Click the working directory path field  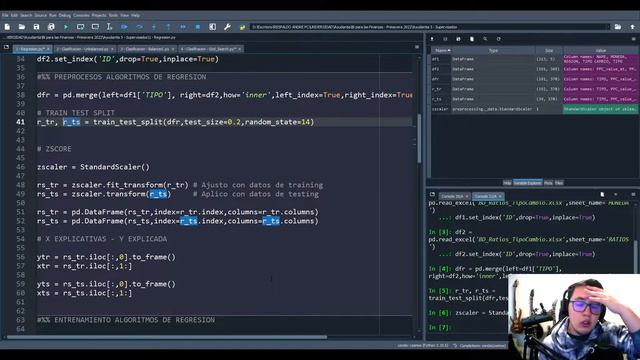pyautogui.click(x=429, y=27)
